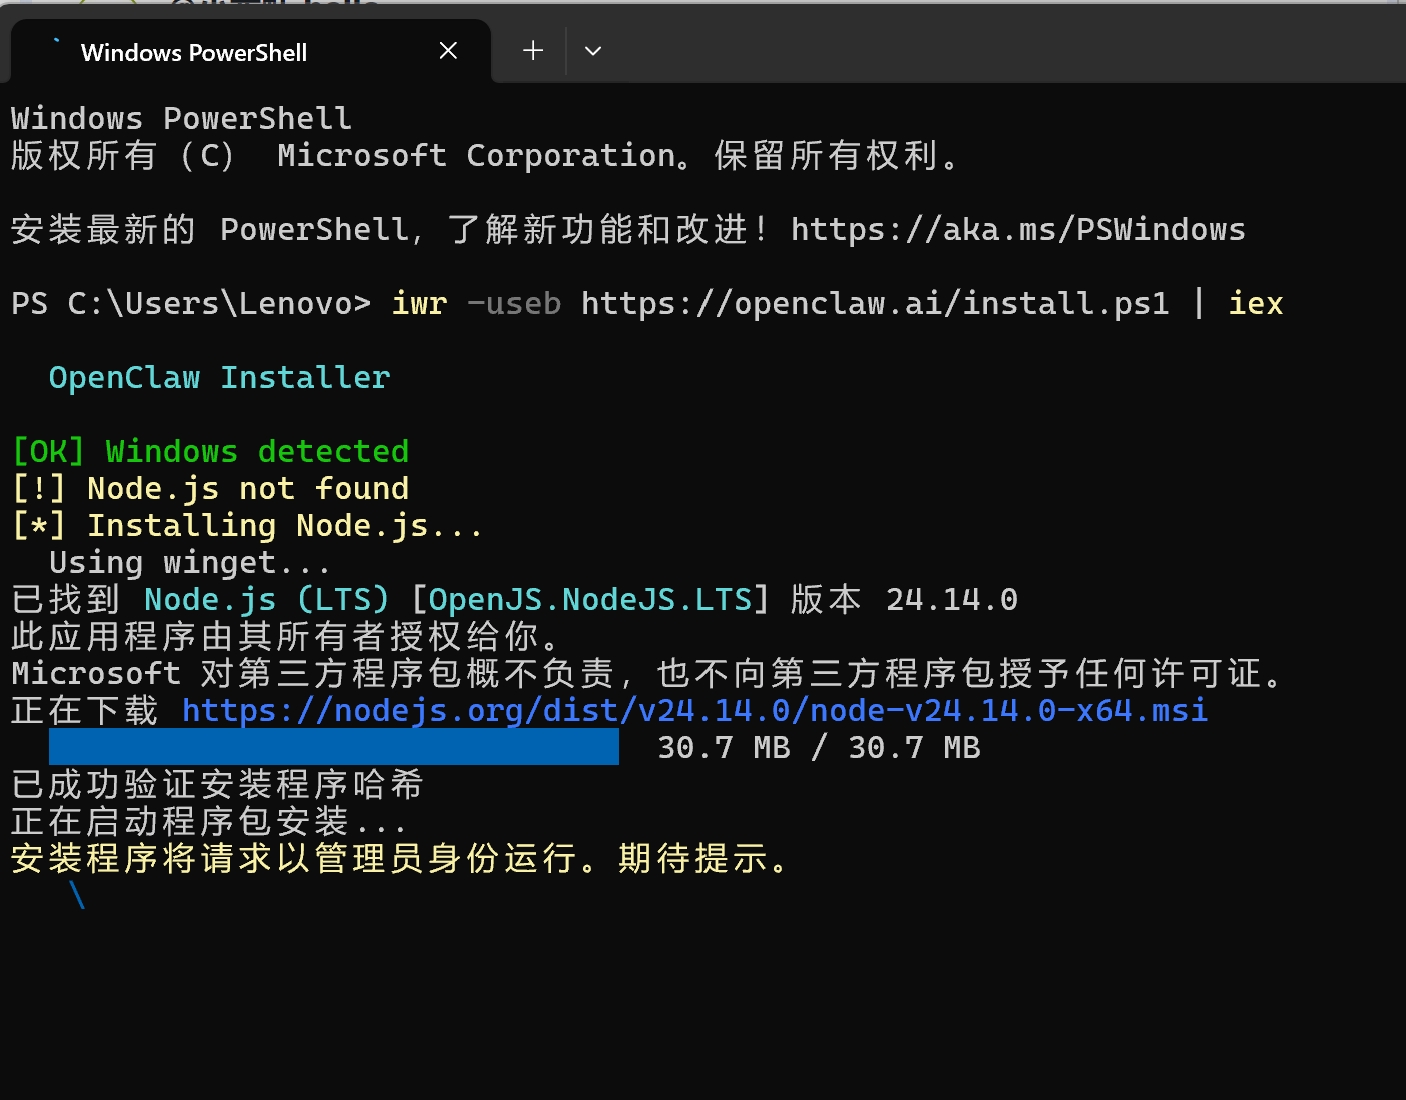
Task: Click the openclaw.ai install.ps1 URL
Action: pos(874,304)
